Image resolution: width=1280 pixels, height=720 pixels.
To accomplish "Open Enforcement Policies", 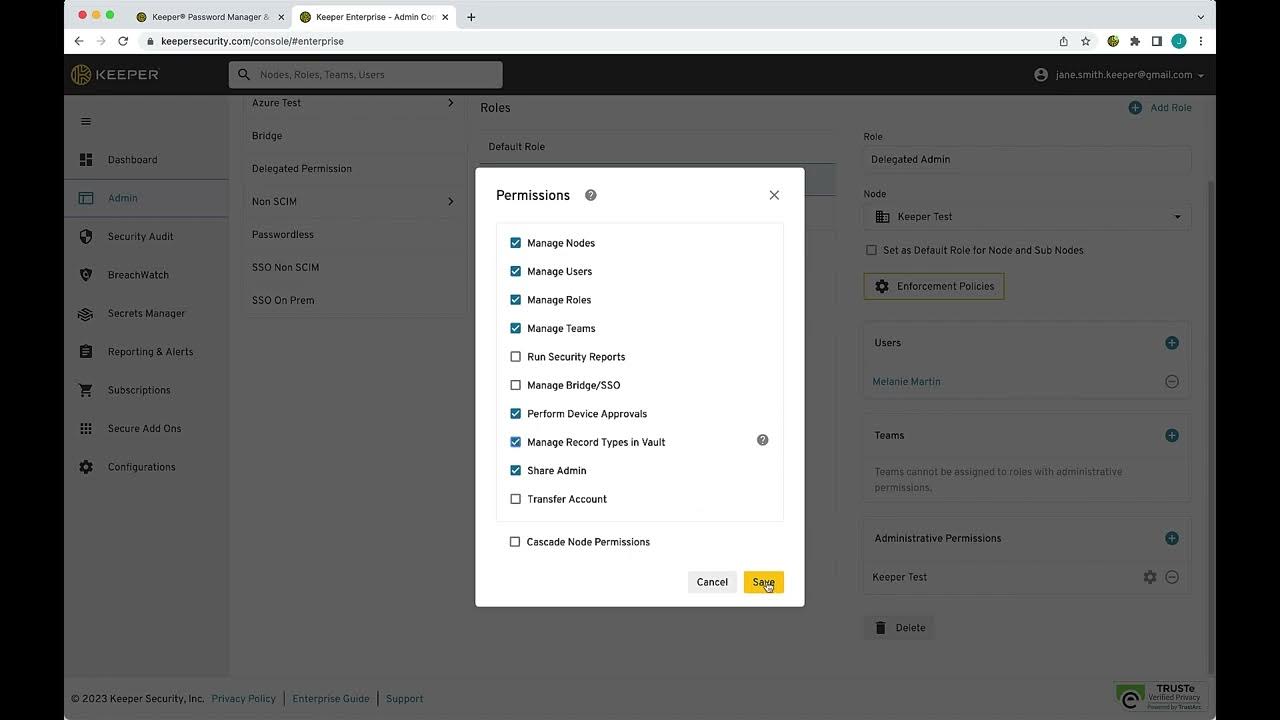I will click(x=934, y=286).
